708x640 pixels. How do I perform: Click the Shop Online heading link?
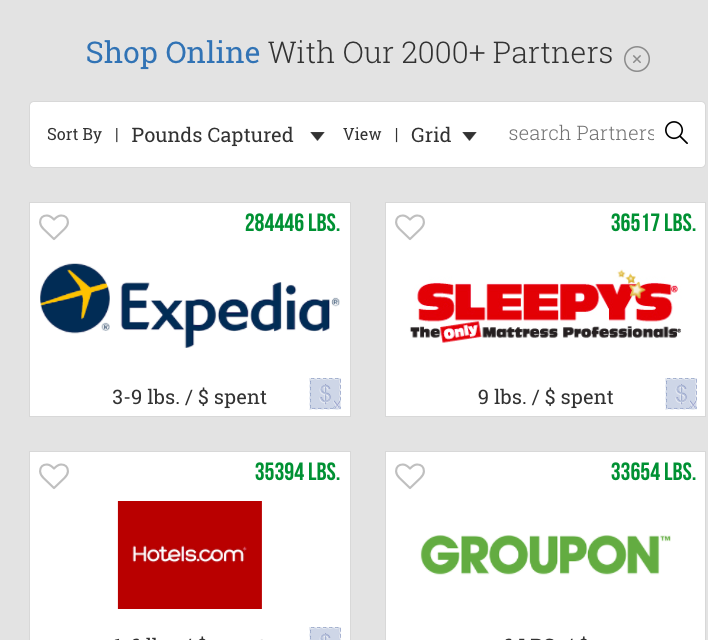pyautogui.click(x=173, y=53)
